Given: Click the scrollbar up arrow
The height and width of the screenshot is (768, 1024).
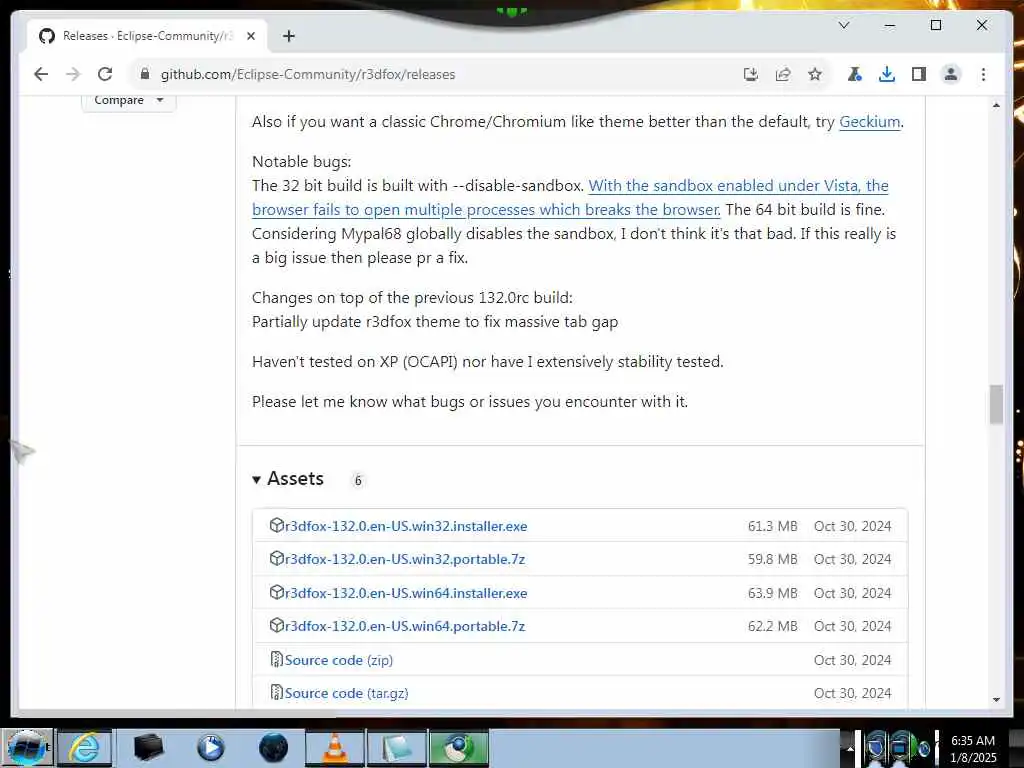Looking at the screenshot, I should [996, 105].
